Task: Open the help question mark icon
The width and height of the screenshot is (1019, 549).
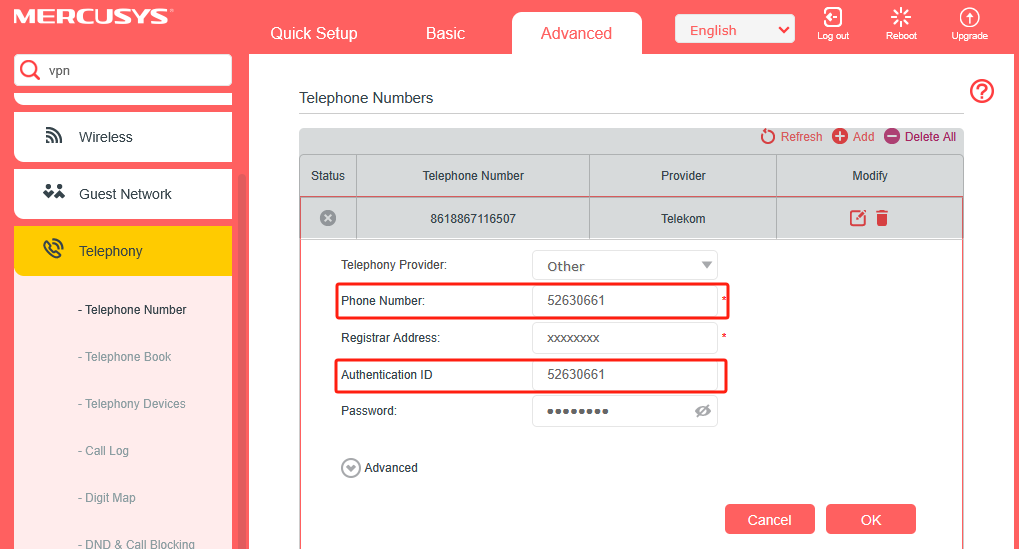Action: tap(981, 91)
